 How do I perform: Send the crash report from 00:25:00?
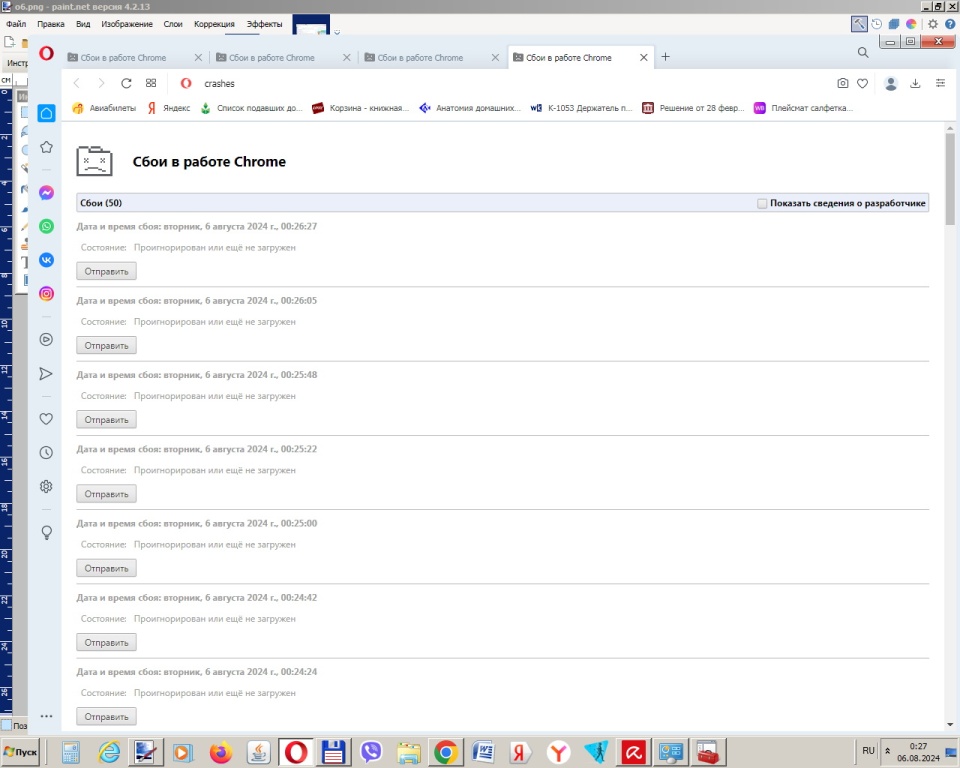click(107, 568)
